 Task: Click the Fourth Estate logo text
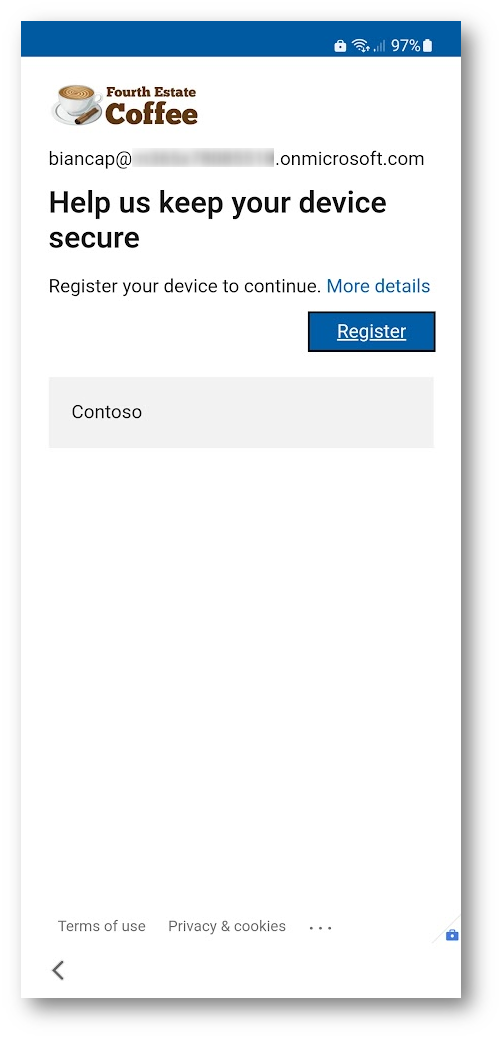click(151, 92)
